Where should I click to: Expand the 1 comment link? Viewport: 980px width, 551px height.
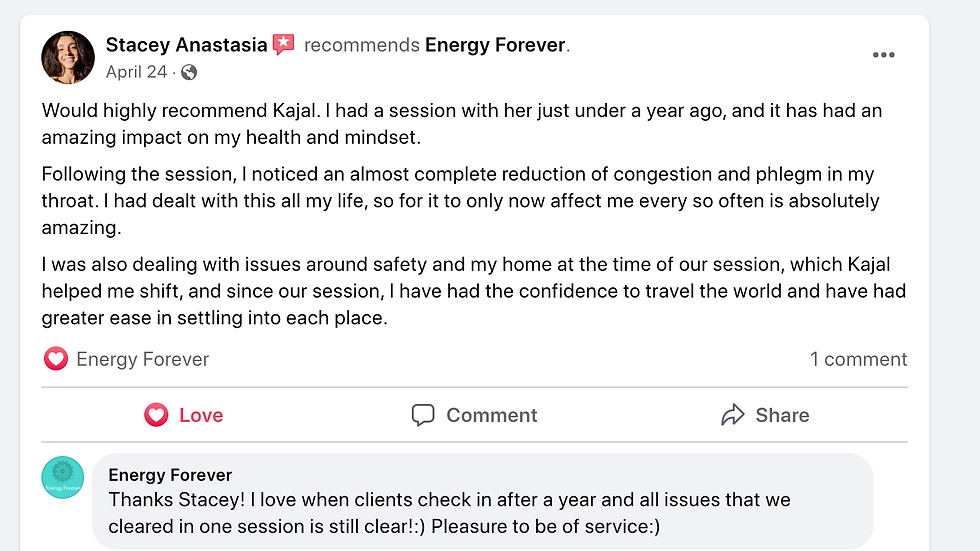(x=858, y=359)
